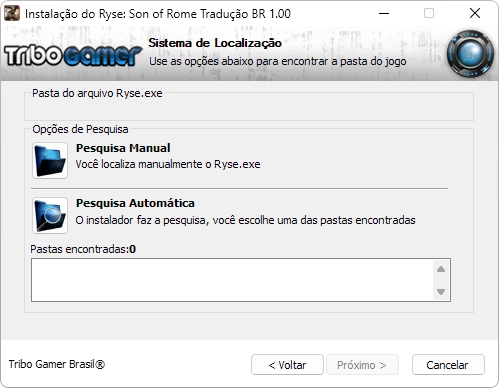Click the Pesquisa Manual folder icon
499x388 pixels.
(50, 160)
